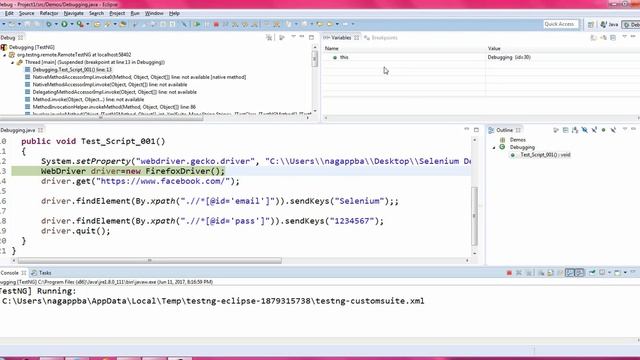This screenshot has width=640, height=360.
Task: Click the red Terminate button in the main toolbar
Action: (x=216, y=24)
